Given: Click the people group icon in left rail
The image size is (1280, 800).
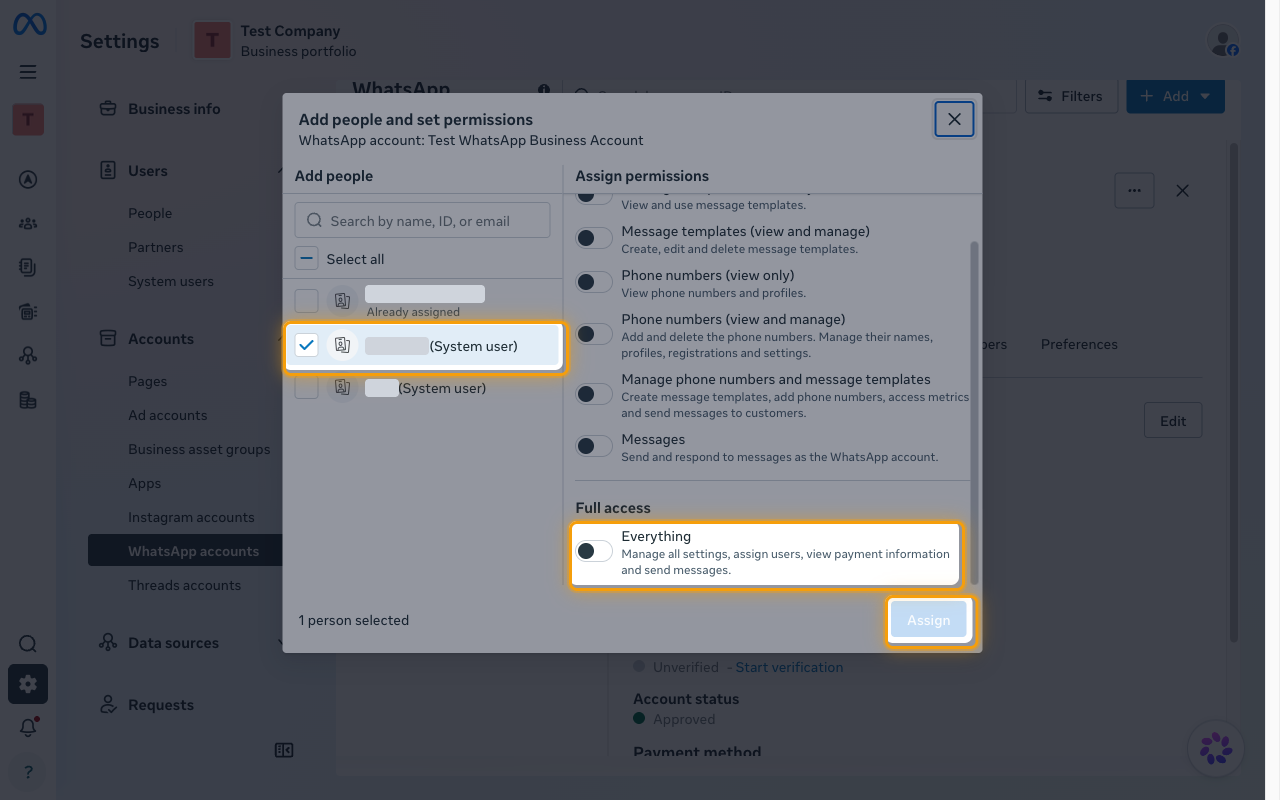Looking at the screenshot, I should tap(28, 224).
